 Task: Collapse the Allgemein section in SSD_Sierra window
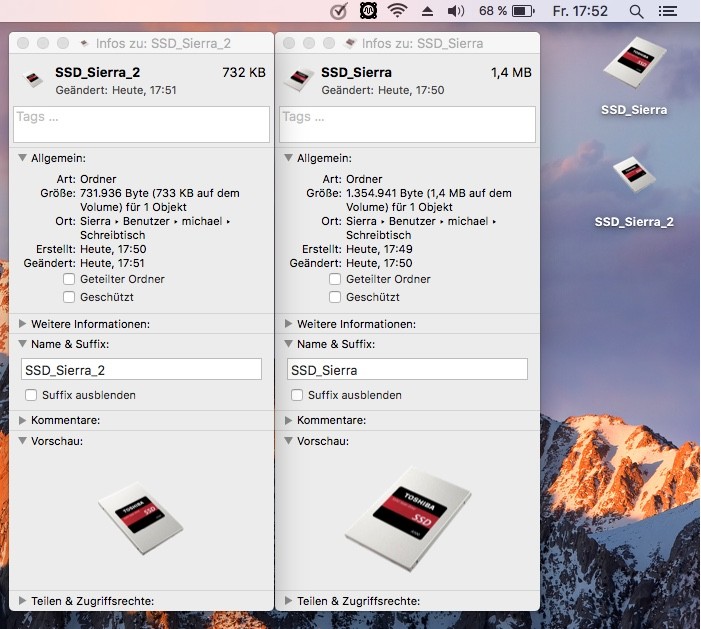pos(290,158)
